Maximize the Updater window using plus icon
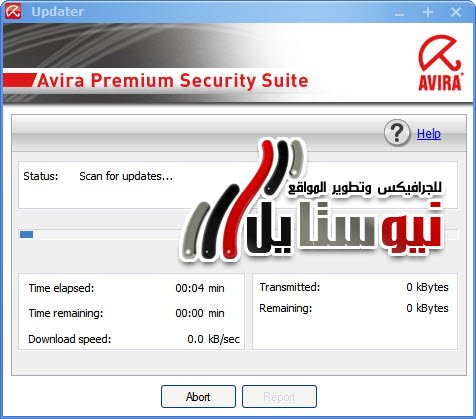This screenshot has height=419, width=476. tap(428, 12)
